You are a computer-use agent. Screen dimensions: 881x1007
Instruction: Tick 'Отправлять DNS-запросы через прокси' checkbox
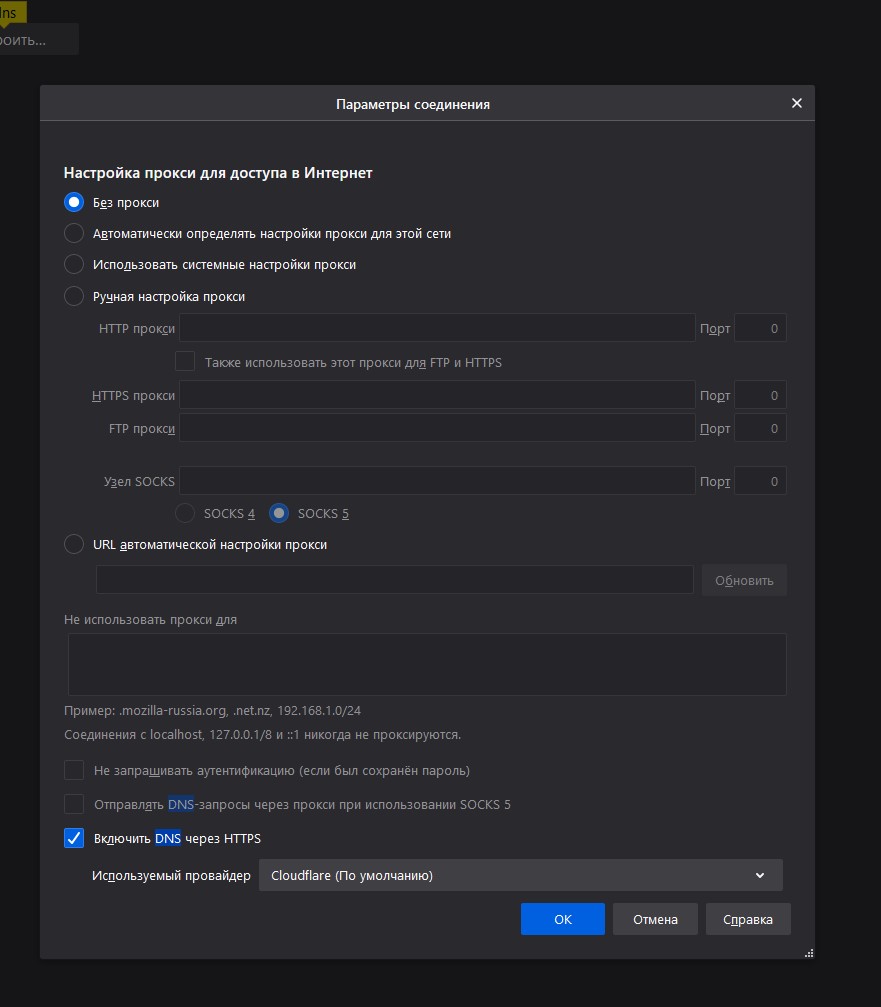click(x=74, y=804)
